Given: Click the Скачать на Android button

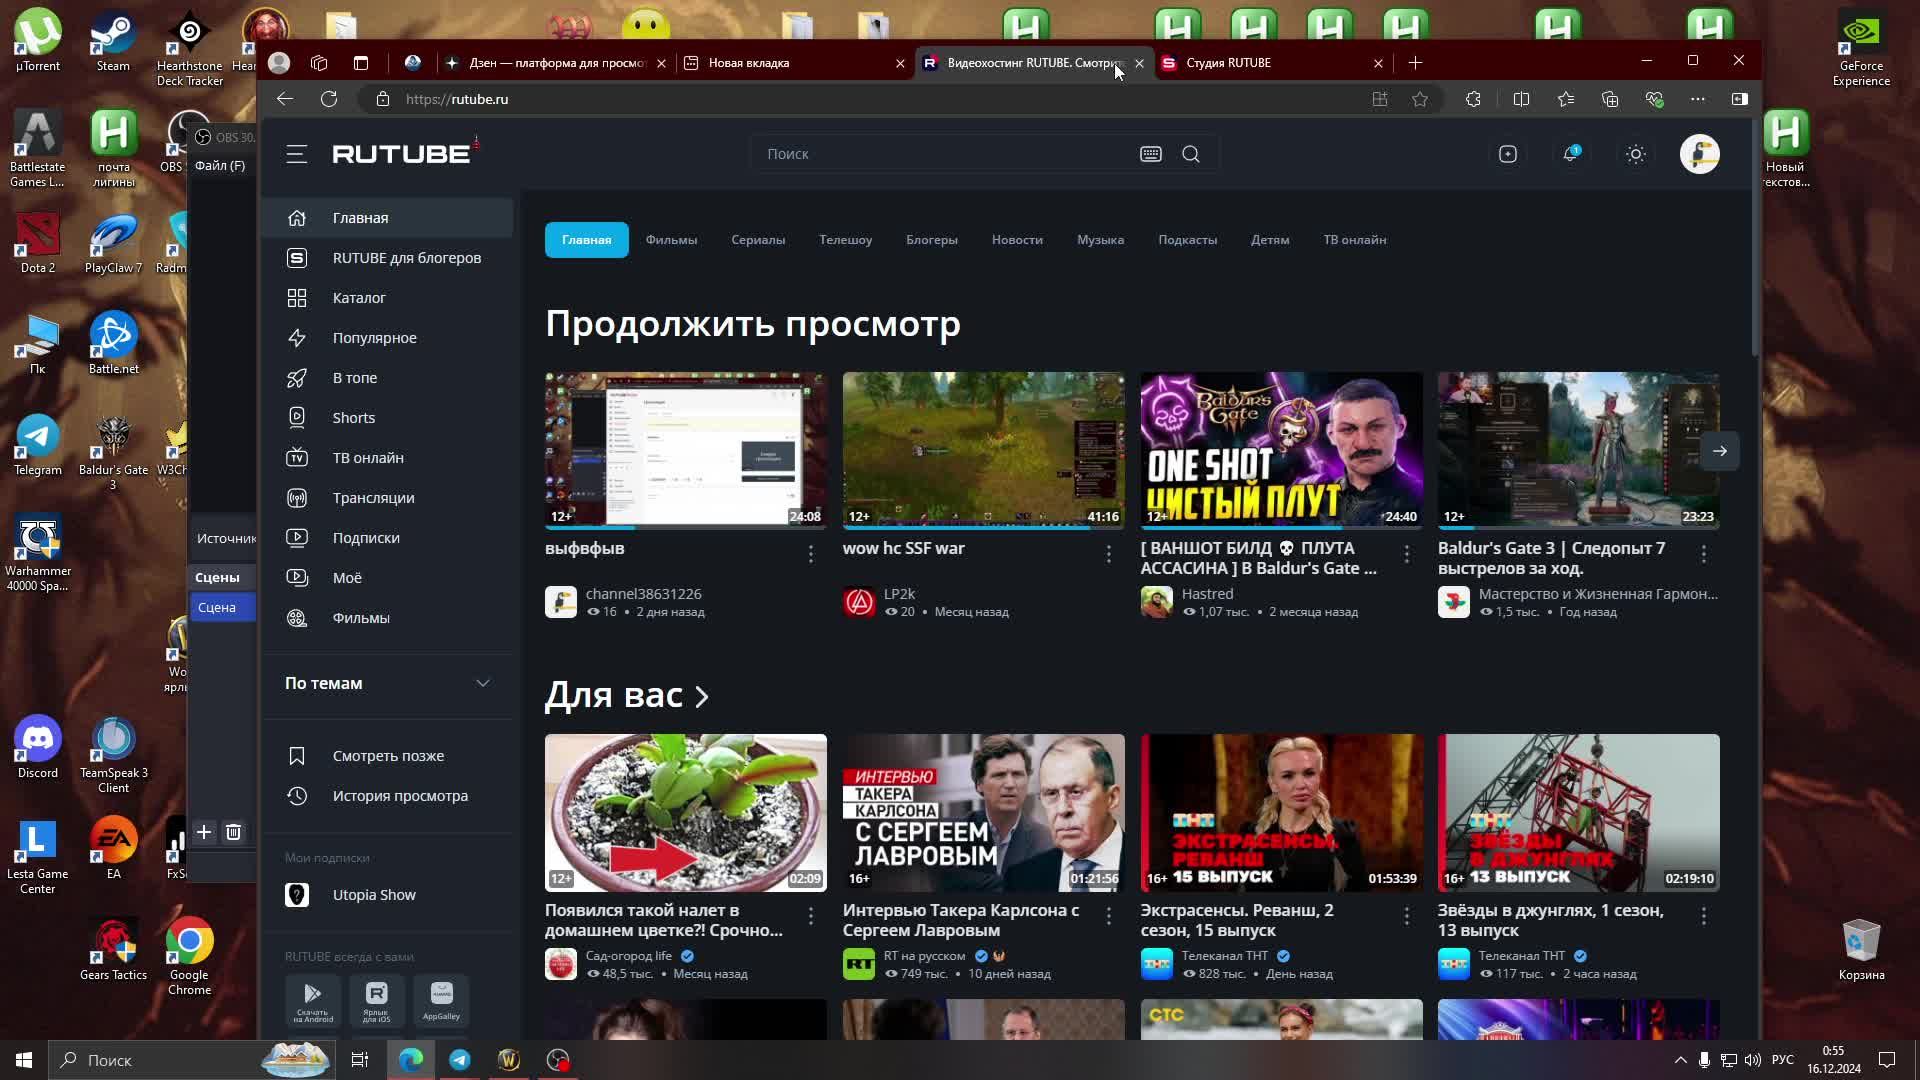Looking at the screenshot, I should (312, 1000).
